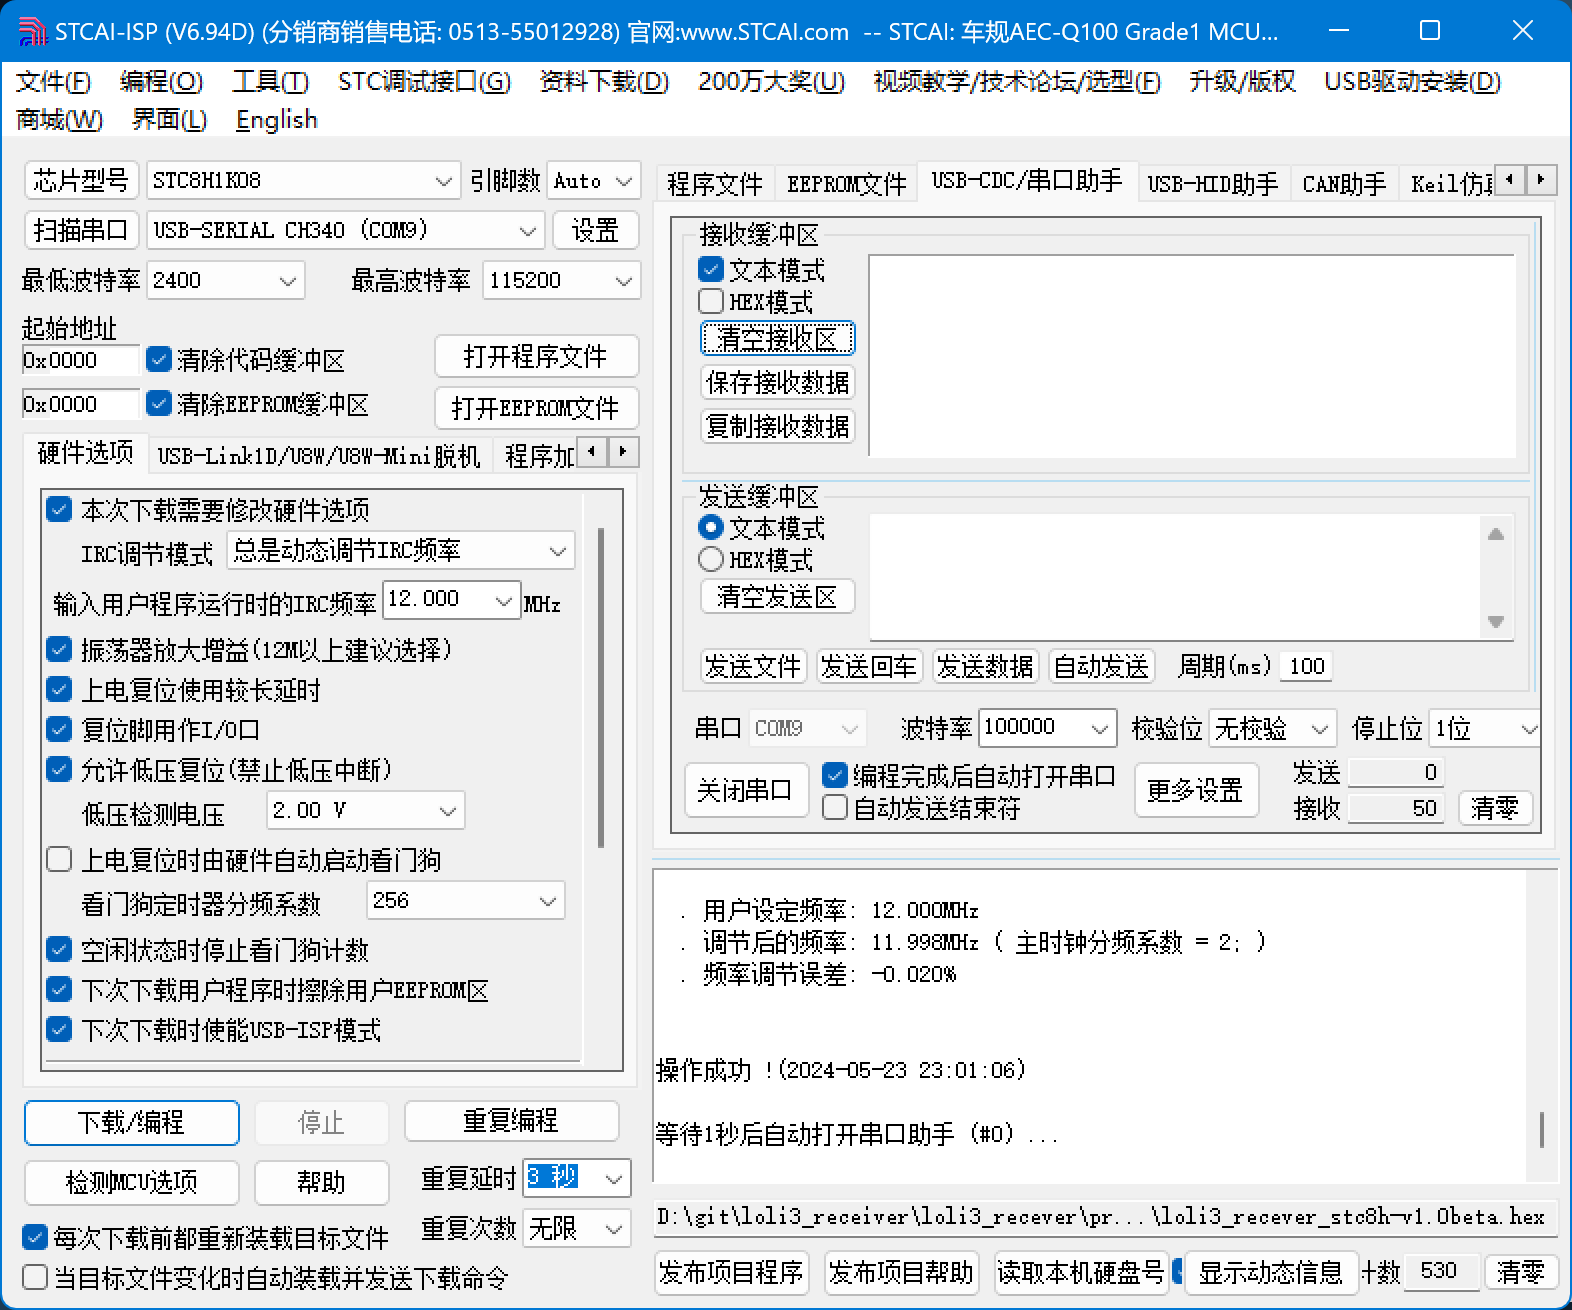Open the 低压检测电压 2.00 V dropdown

(447, 811)
